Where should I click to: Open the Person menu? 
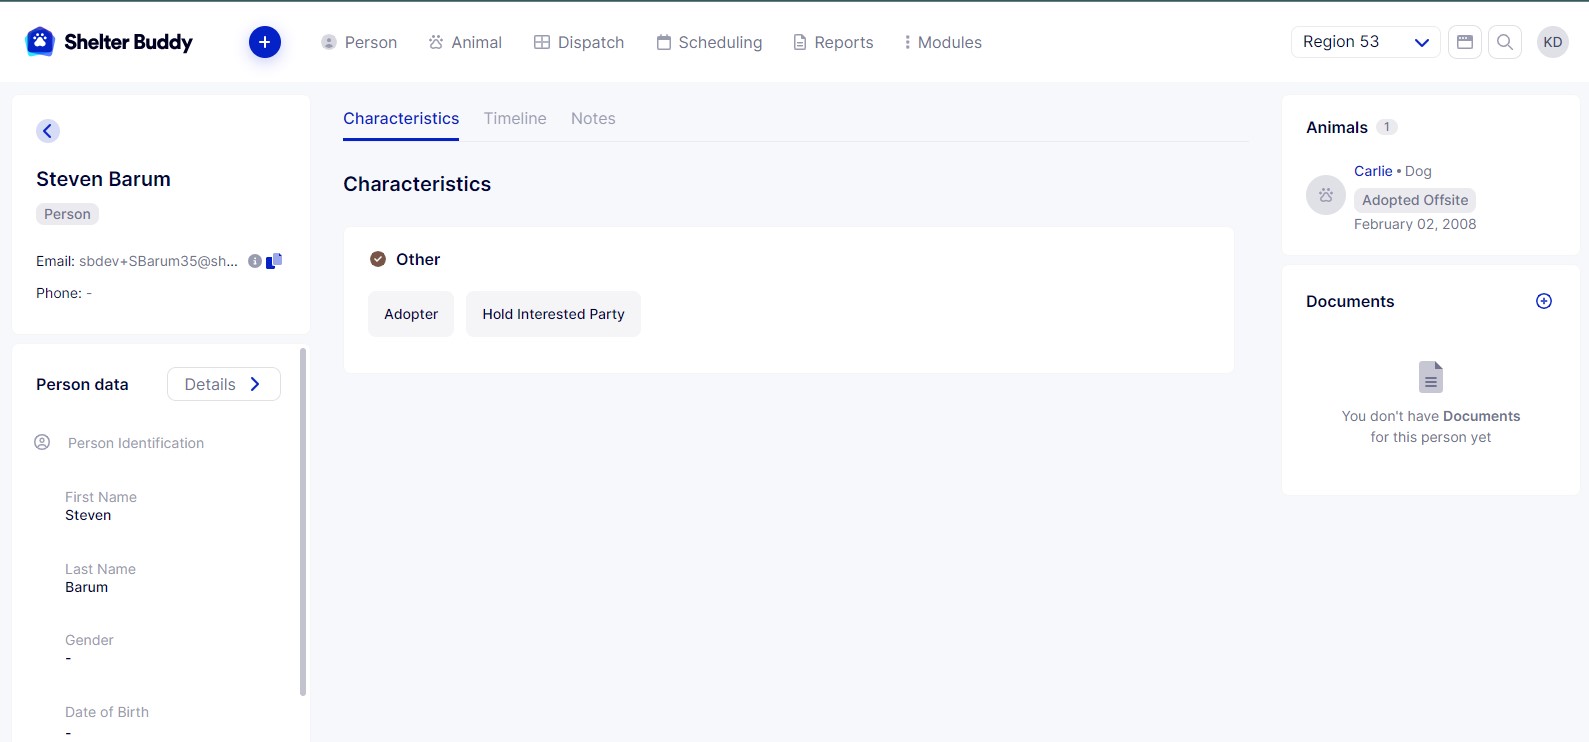(359, 42)
